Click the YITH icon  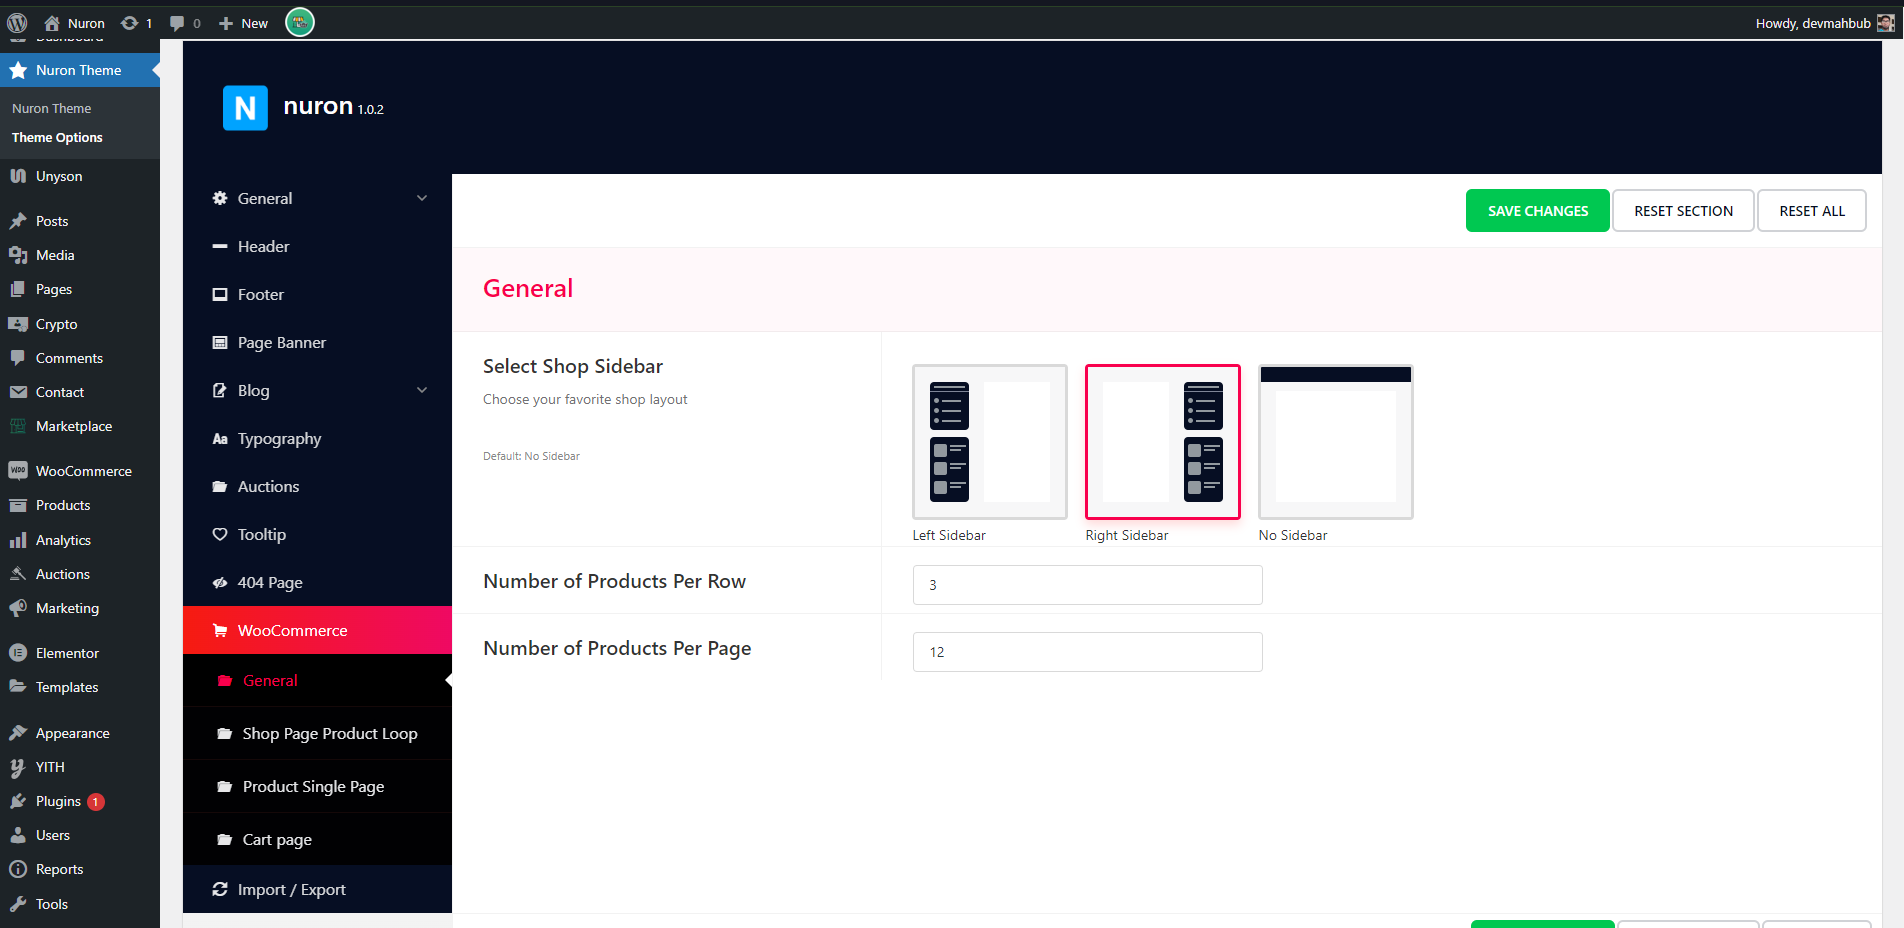[x=18, y=767]
